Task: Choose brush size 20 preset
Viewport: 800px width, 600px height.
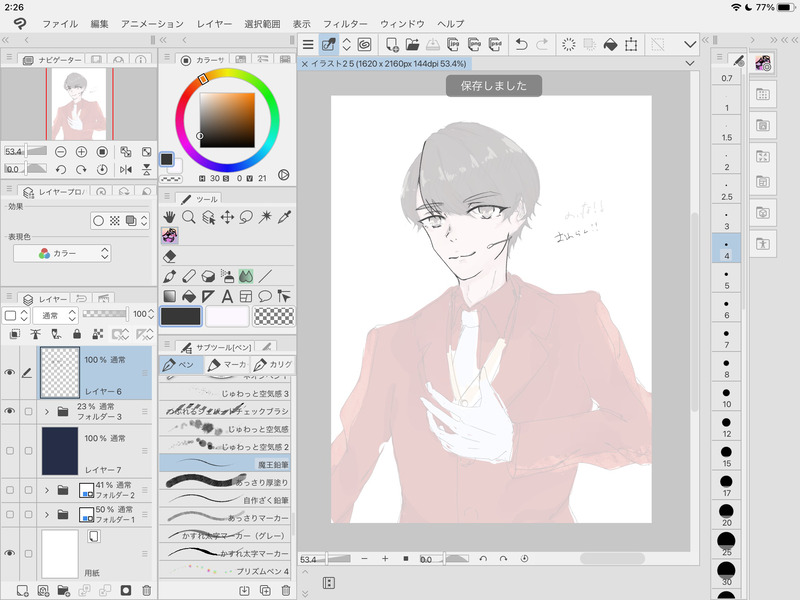Action: tap(726, 515)
